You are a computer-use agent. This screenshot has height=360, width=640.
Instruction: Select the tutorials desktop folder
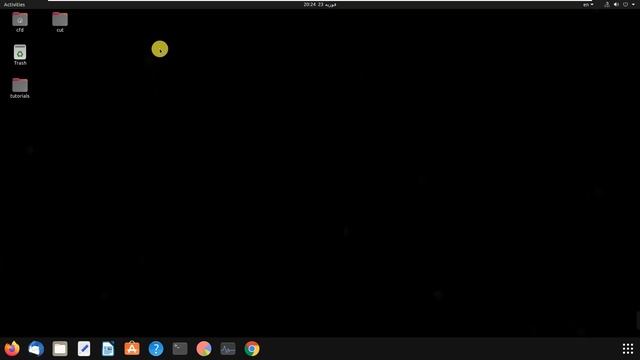[x=20, y=88]
